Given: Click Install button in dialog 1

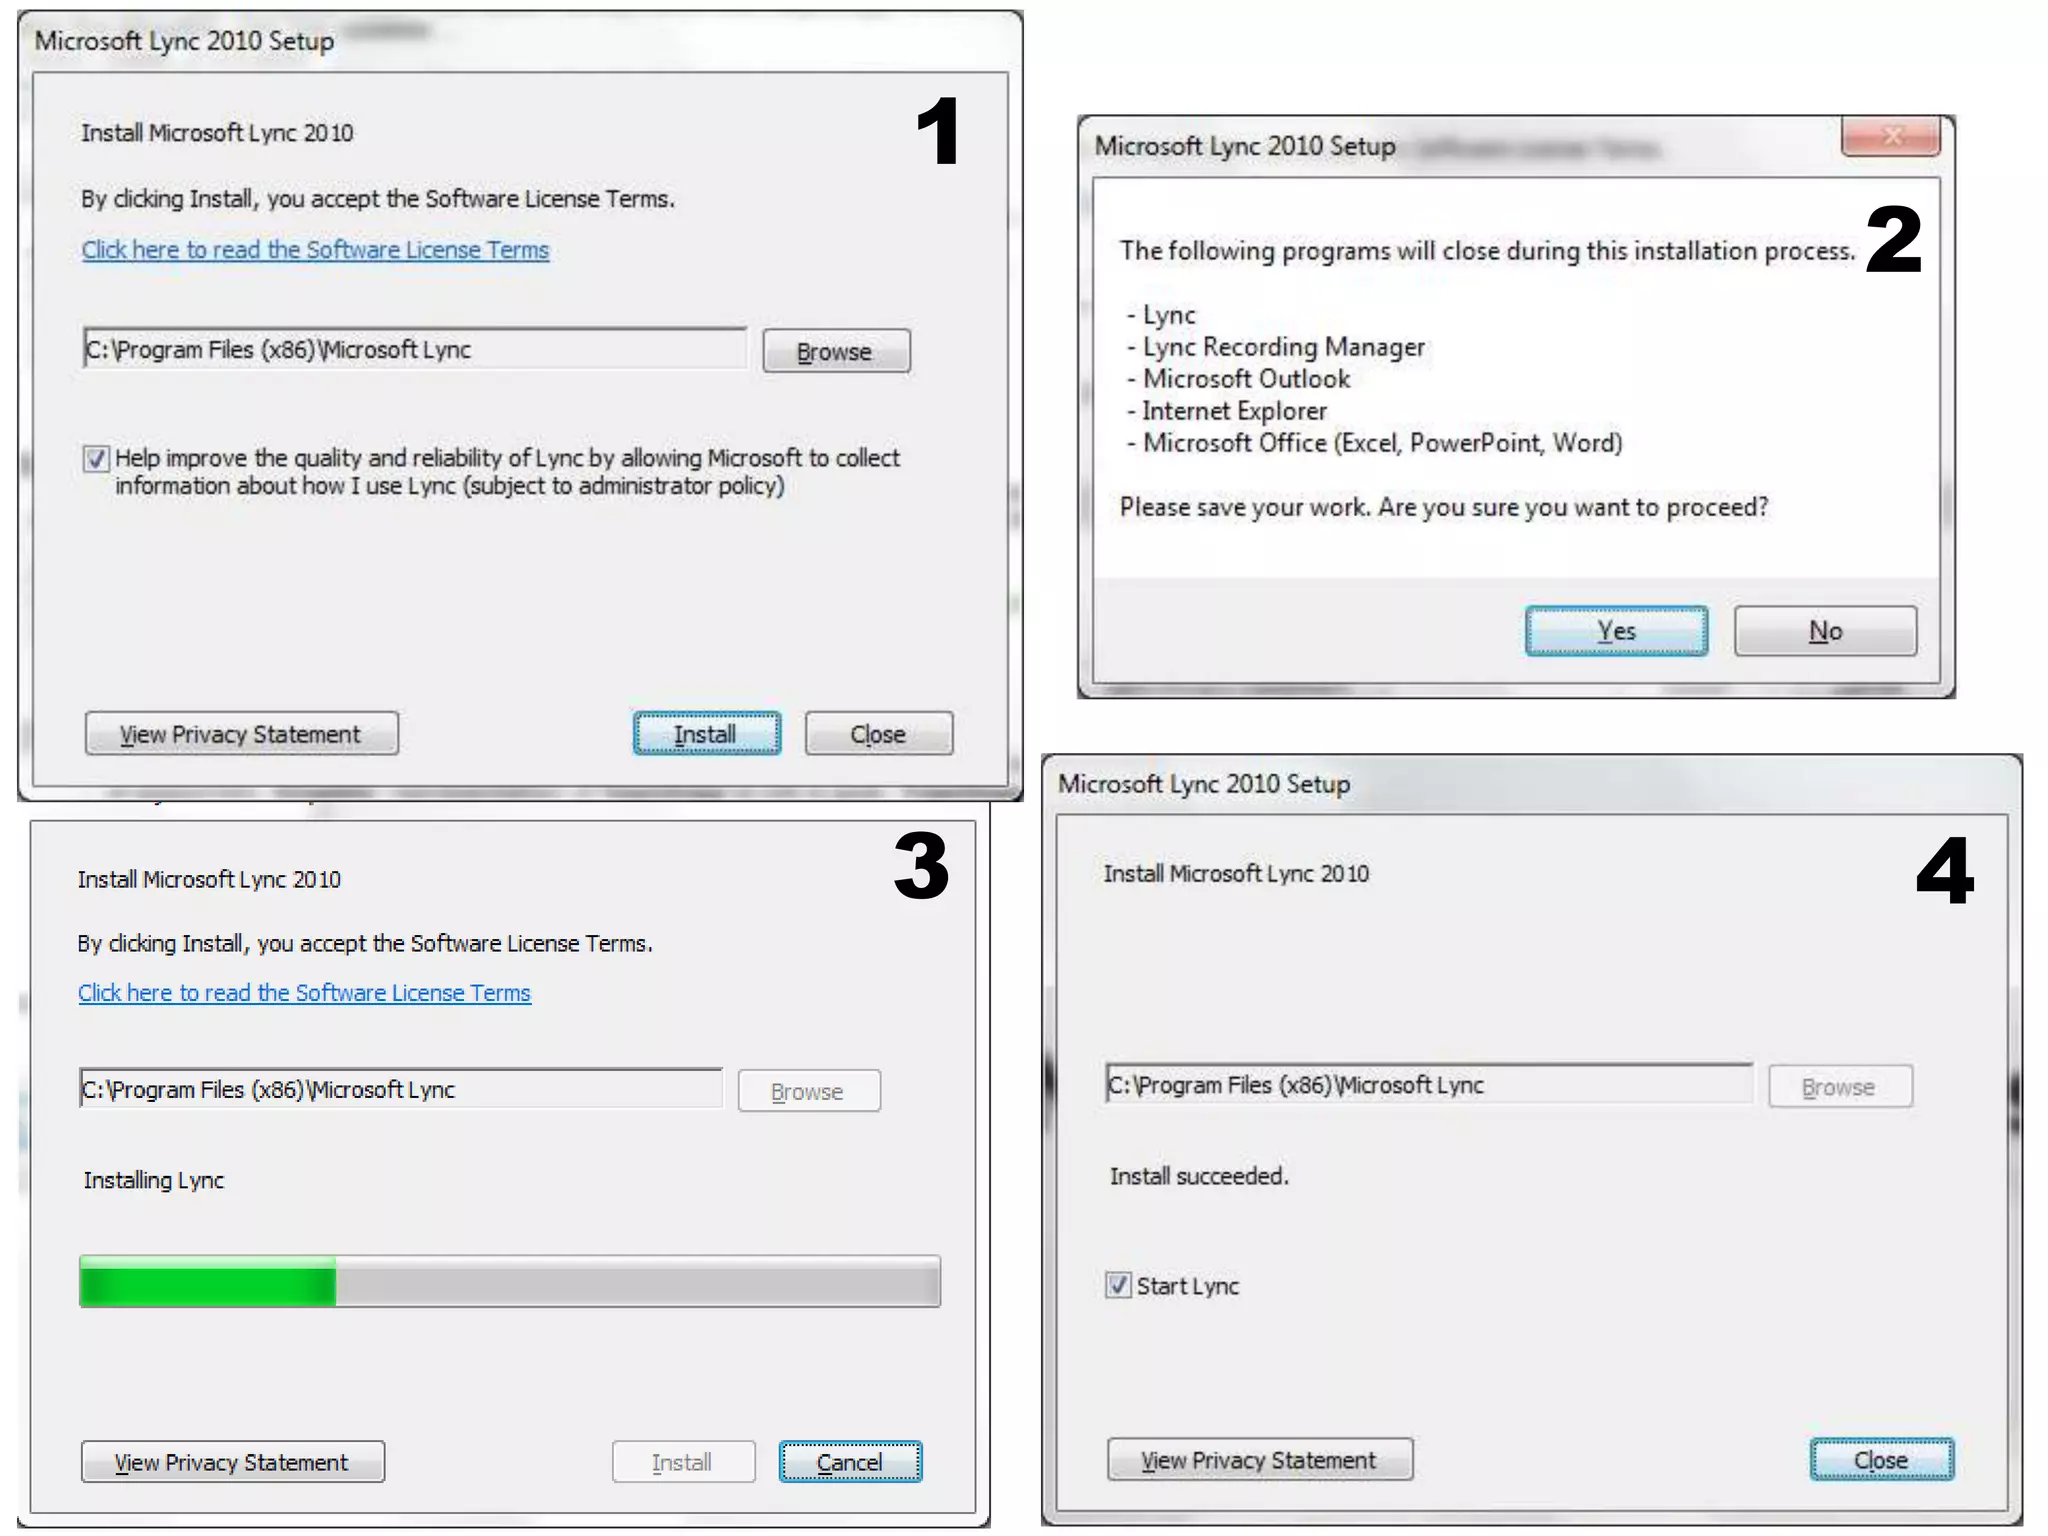Looking at the screenshot, I should [706, 734].
